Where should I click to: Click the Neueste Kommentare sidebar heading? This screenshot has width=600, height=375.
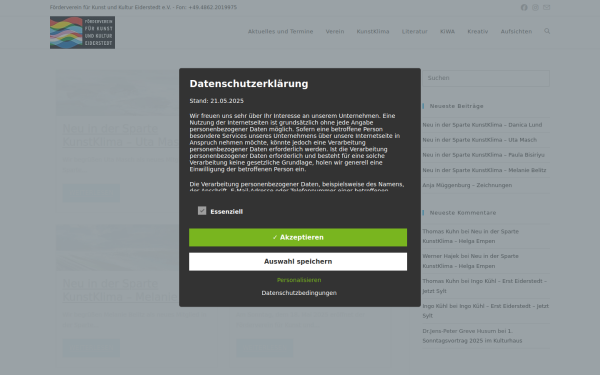tap(463, 213)
